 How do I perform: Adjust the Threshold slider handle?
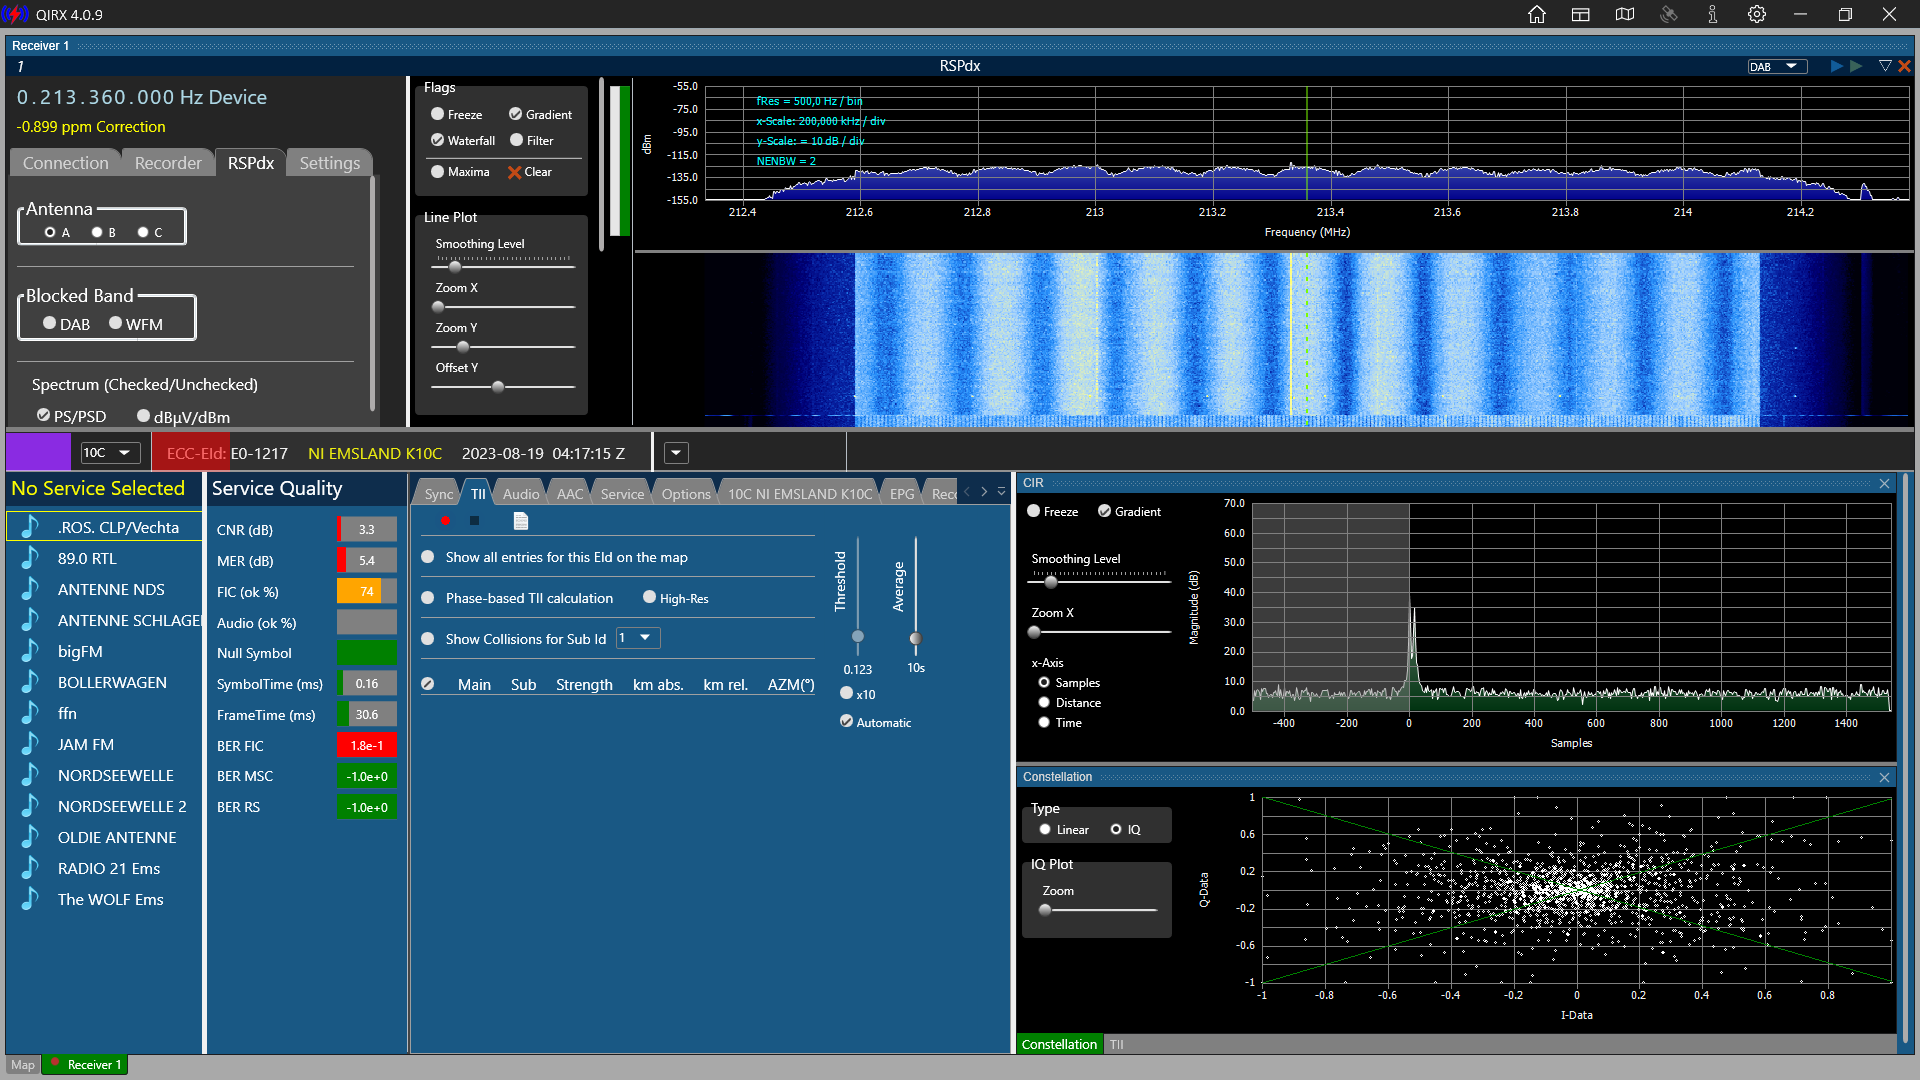click(858, 637)
